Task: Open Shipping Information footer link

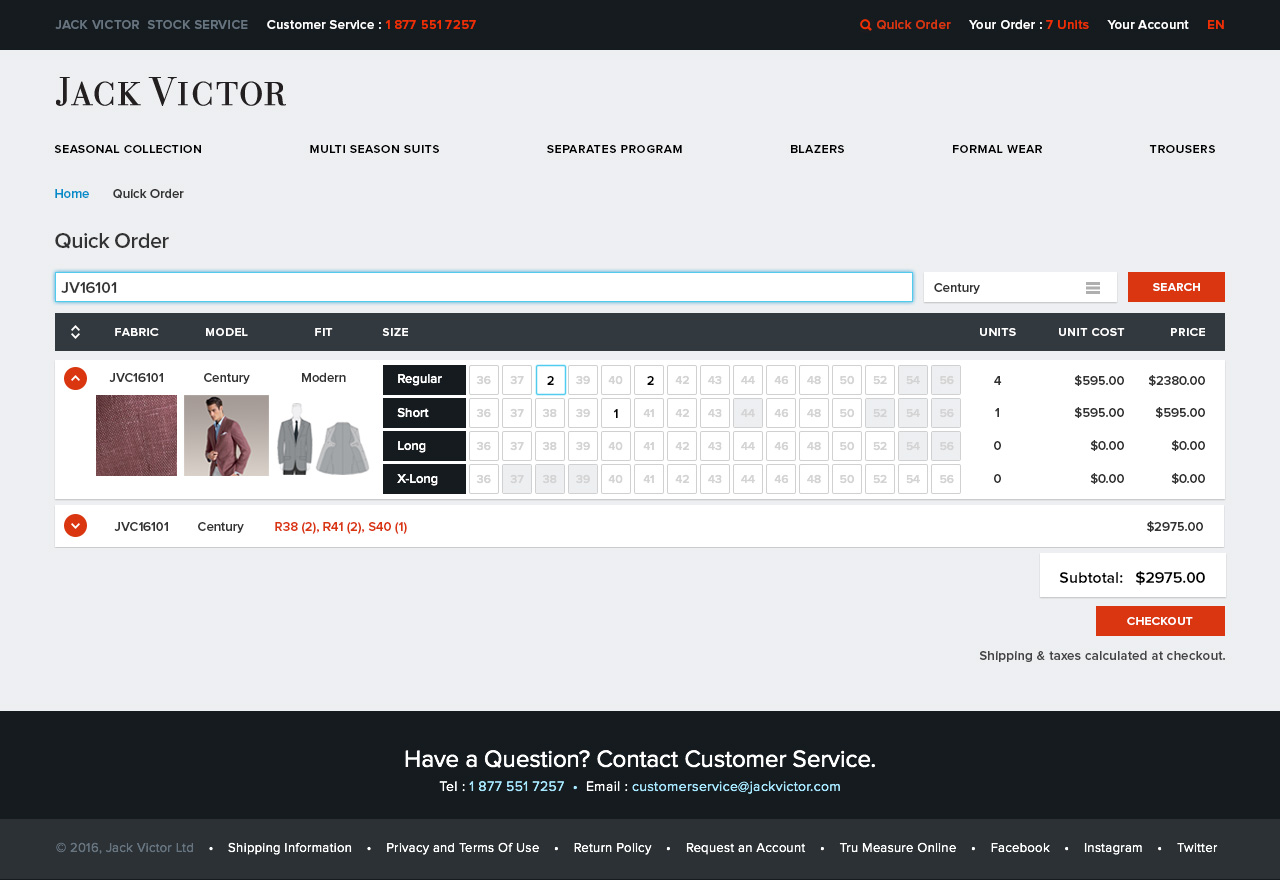Action: pos(290,848)
